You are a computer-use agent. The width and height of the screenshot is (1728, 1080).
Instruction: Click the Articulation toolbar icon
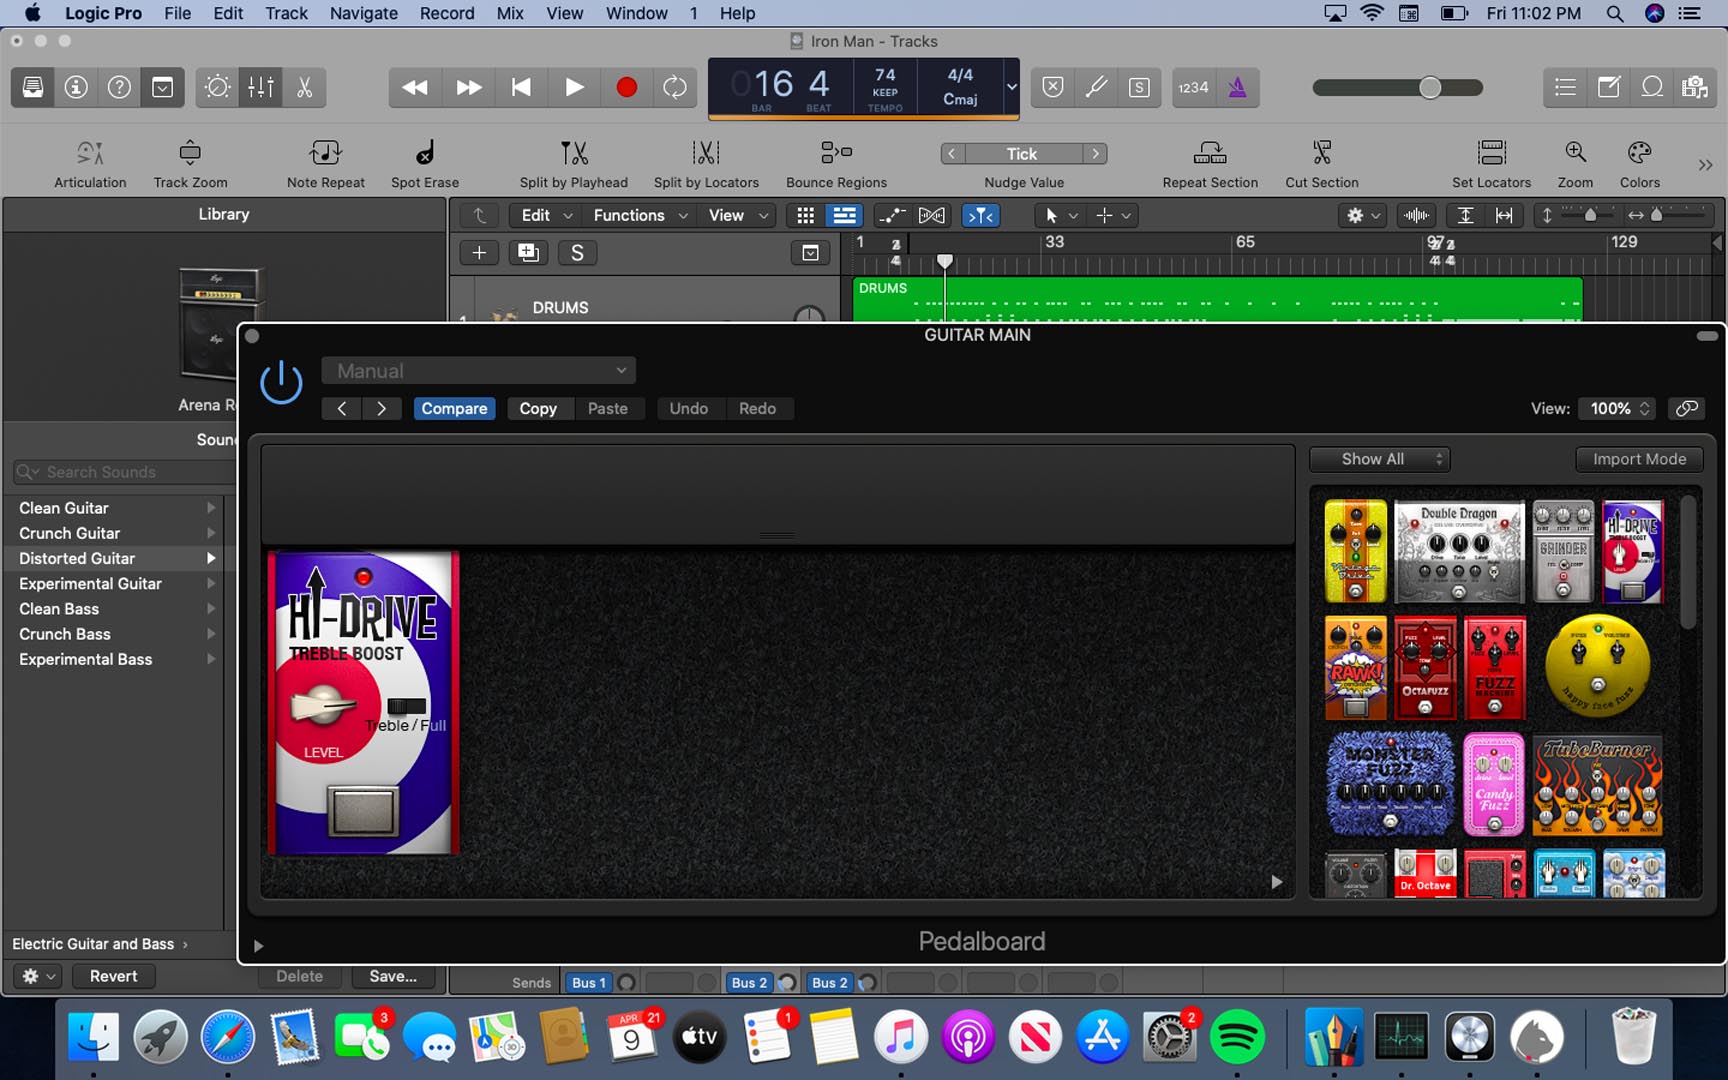[90, 153]
